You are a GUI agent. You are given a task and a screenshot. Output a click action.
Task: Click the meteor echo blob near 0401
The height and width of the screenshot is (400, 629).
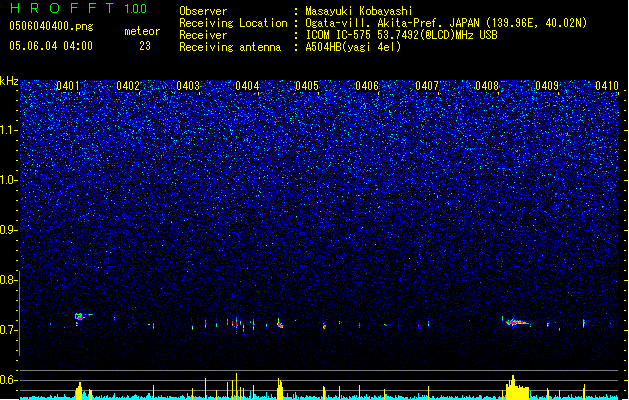tap(79, 317)
